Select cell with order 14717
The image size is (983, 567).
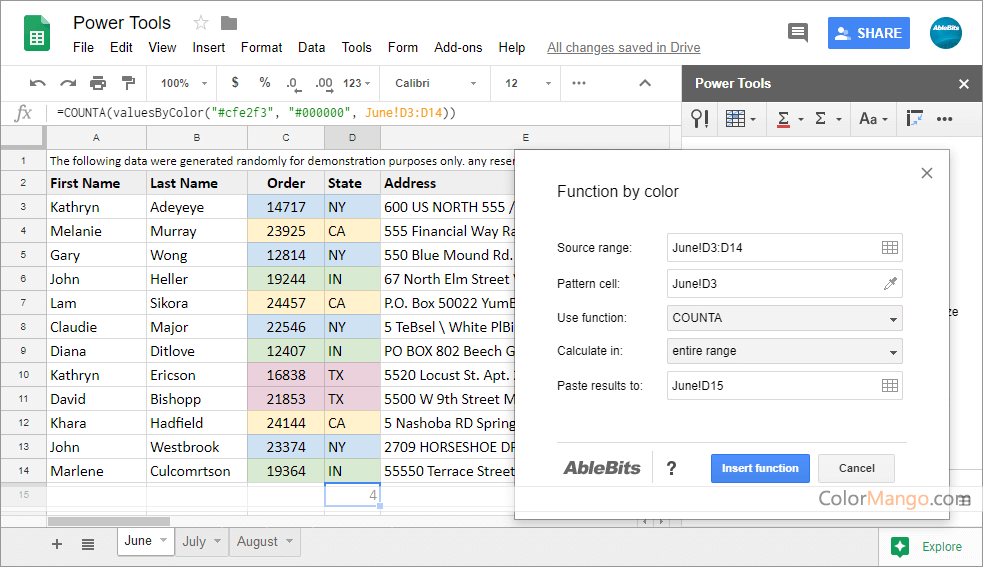pos(286,207)
